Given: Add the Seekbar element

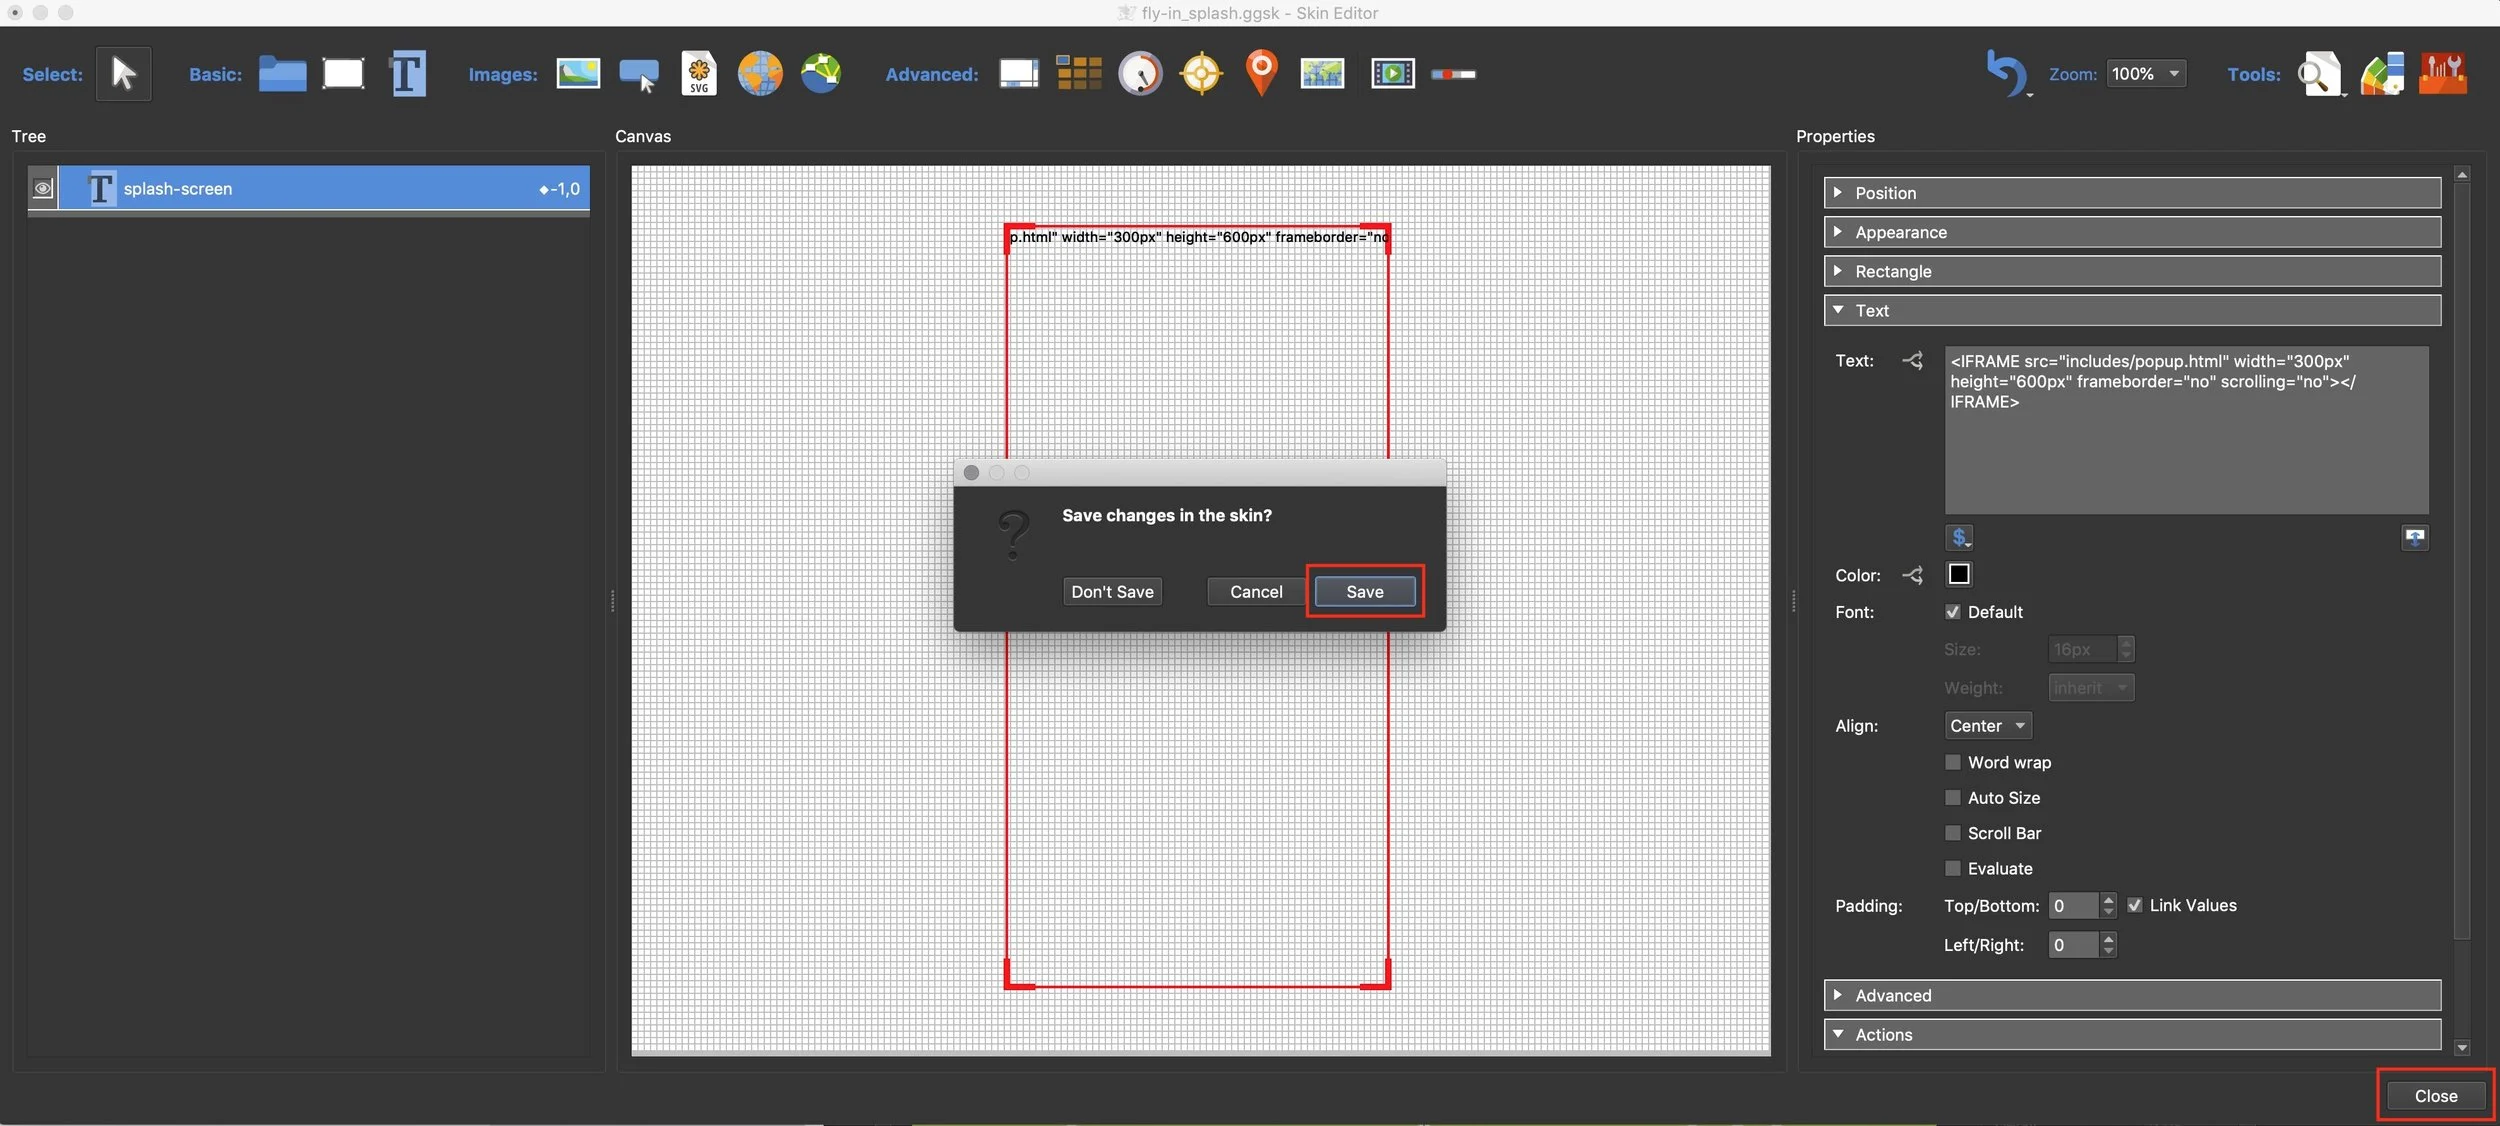Looking at the screenshot, I should tap(1453, 74).
